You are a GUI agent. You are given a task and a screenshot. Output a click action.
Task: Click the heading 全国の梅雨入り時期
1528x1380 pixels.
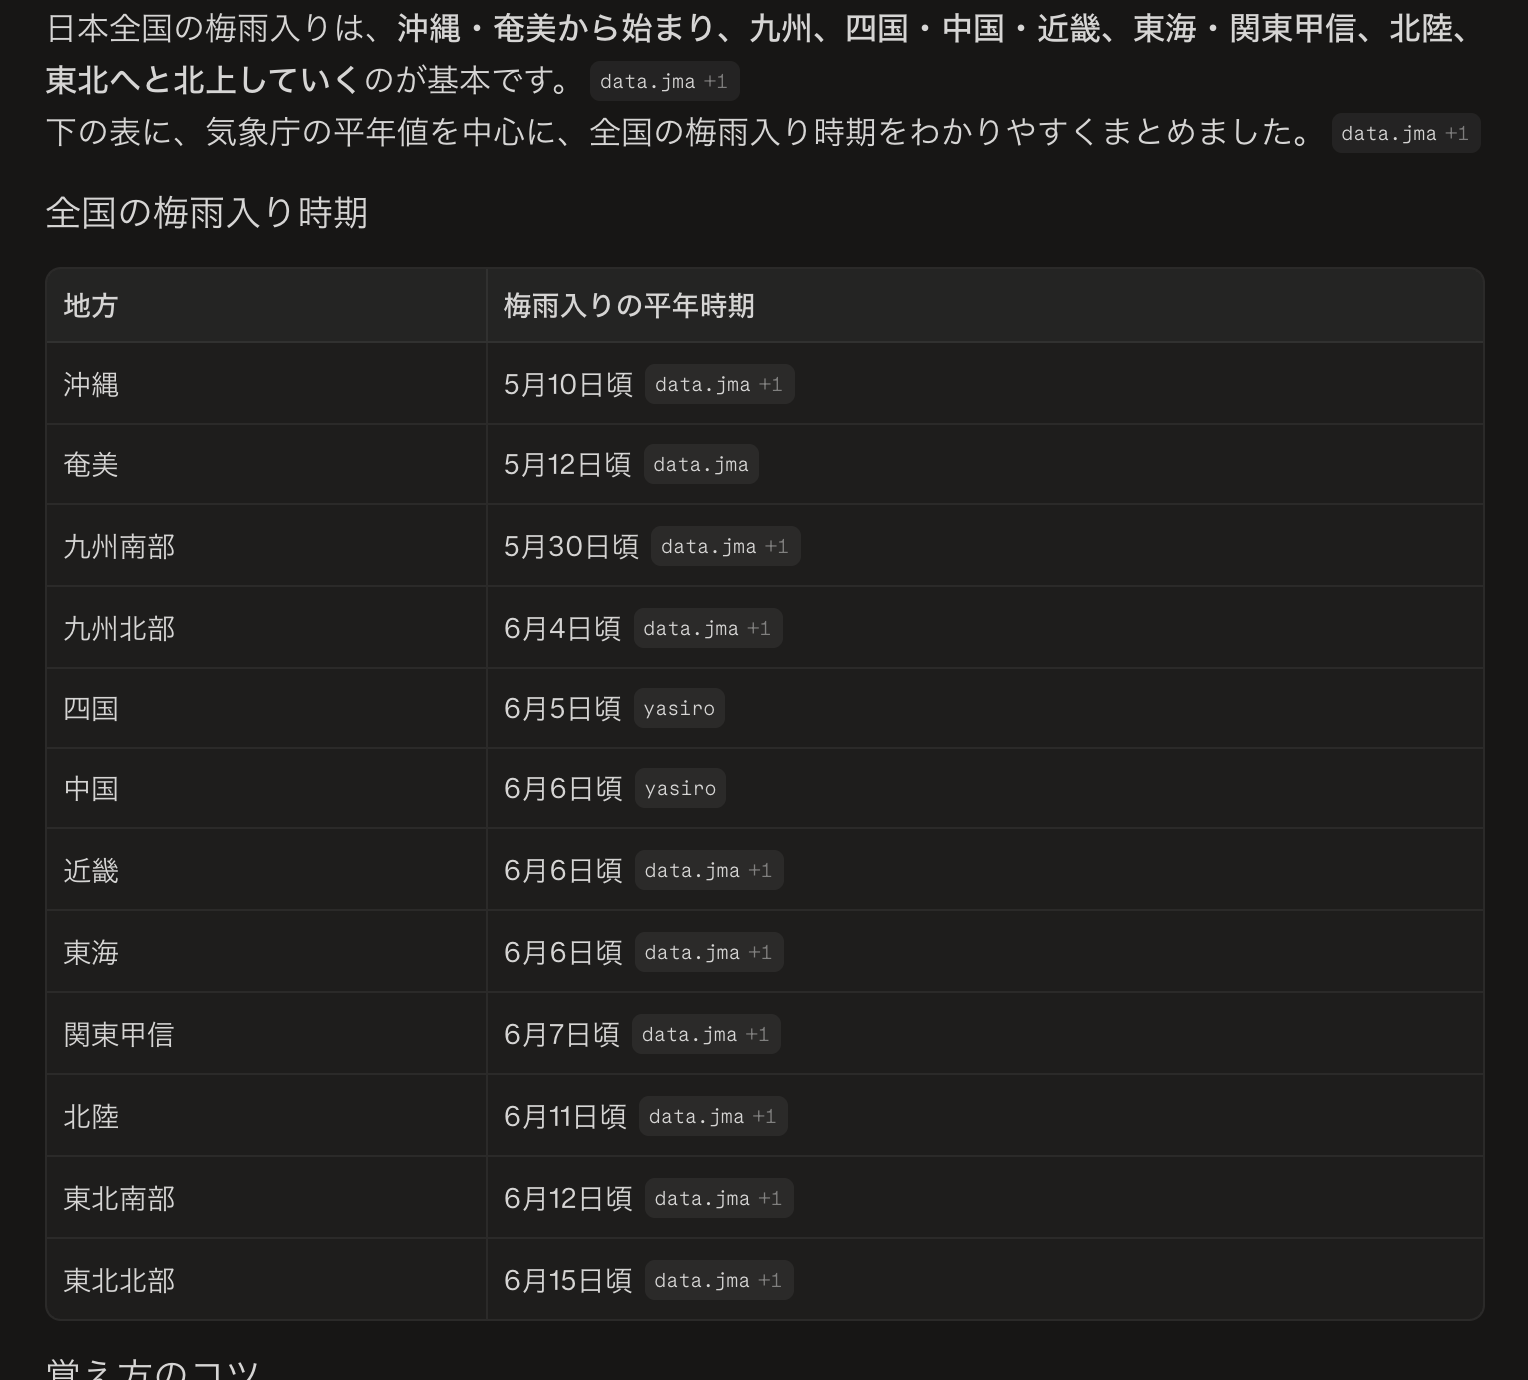click(x=207, y=213)
